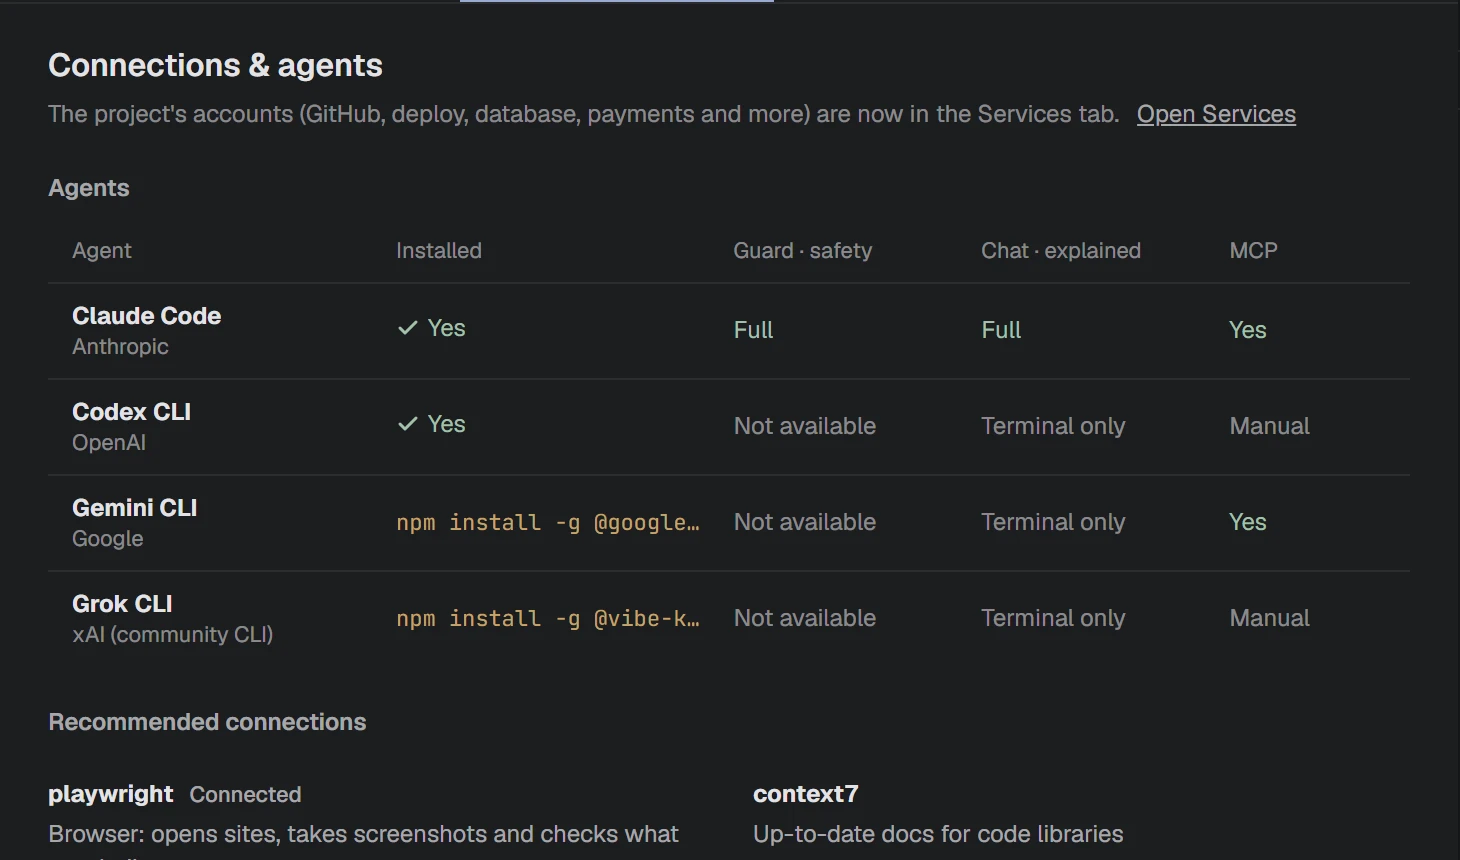The width and height of the screenshot is (1460, 860).
Task: Click the Grok CLI npm install command
Action: pos(548,618)
